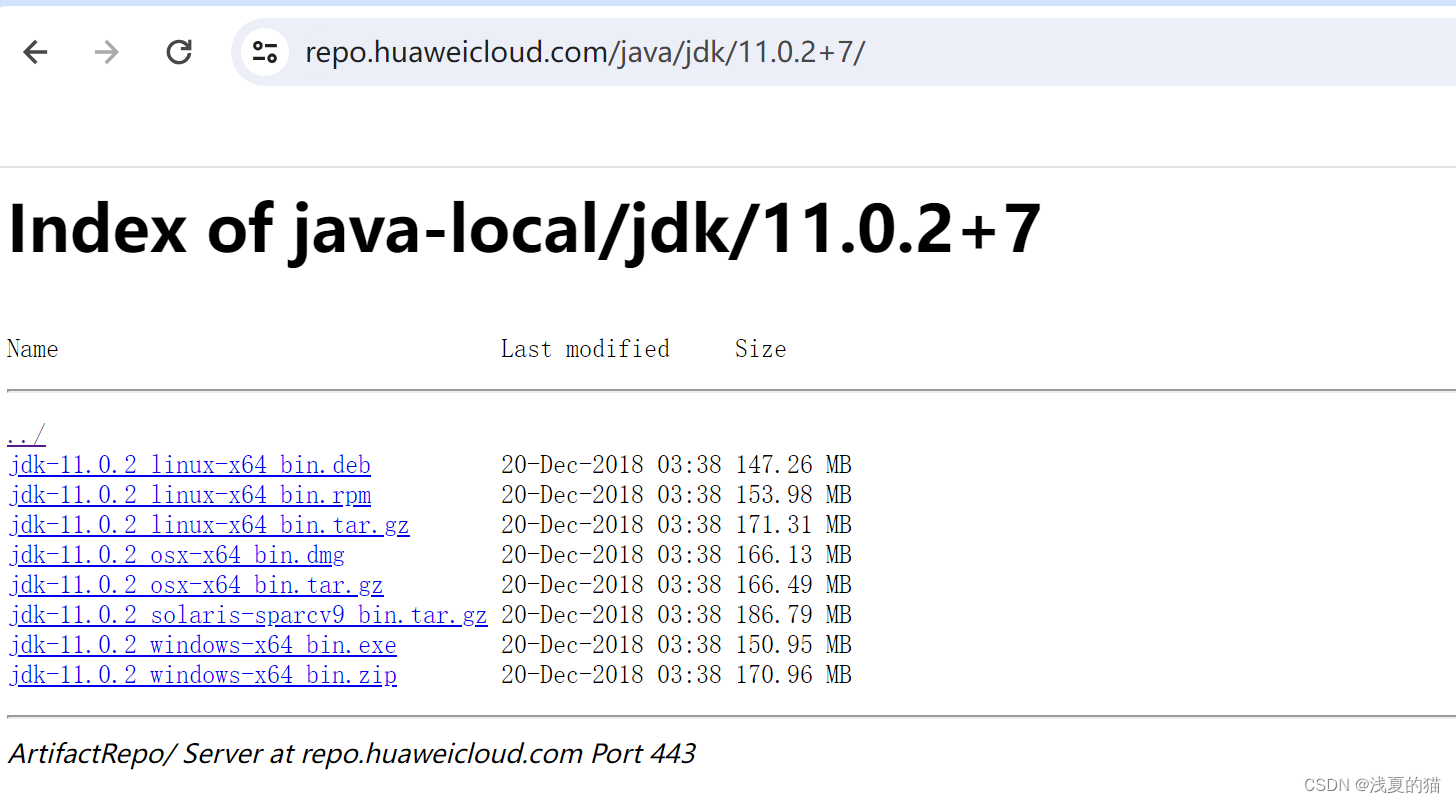Click the 170.96 MB size value
This screenshot has width=1456, height=803.
pos(794,675)
